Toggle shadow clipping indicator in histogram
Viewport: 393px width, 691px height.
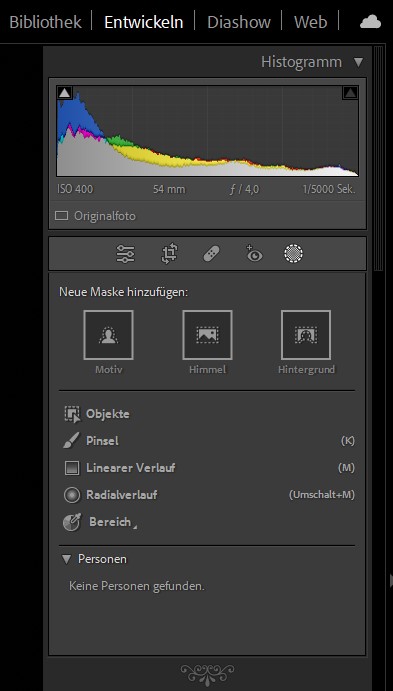tap(65, 93)
